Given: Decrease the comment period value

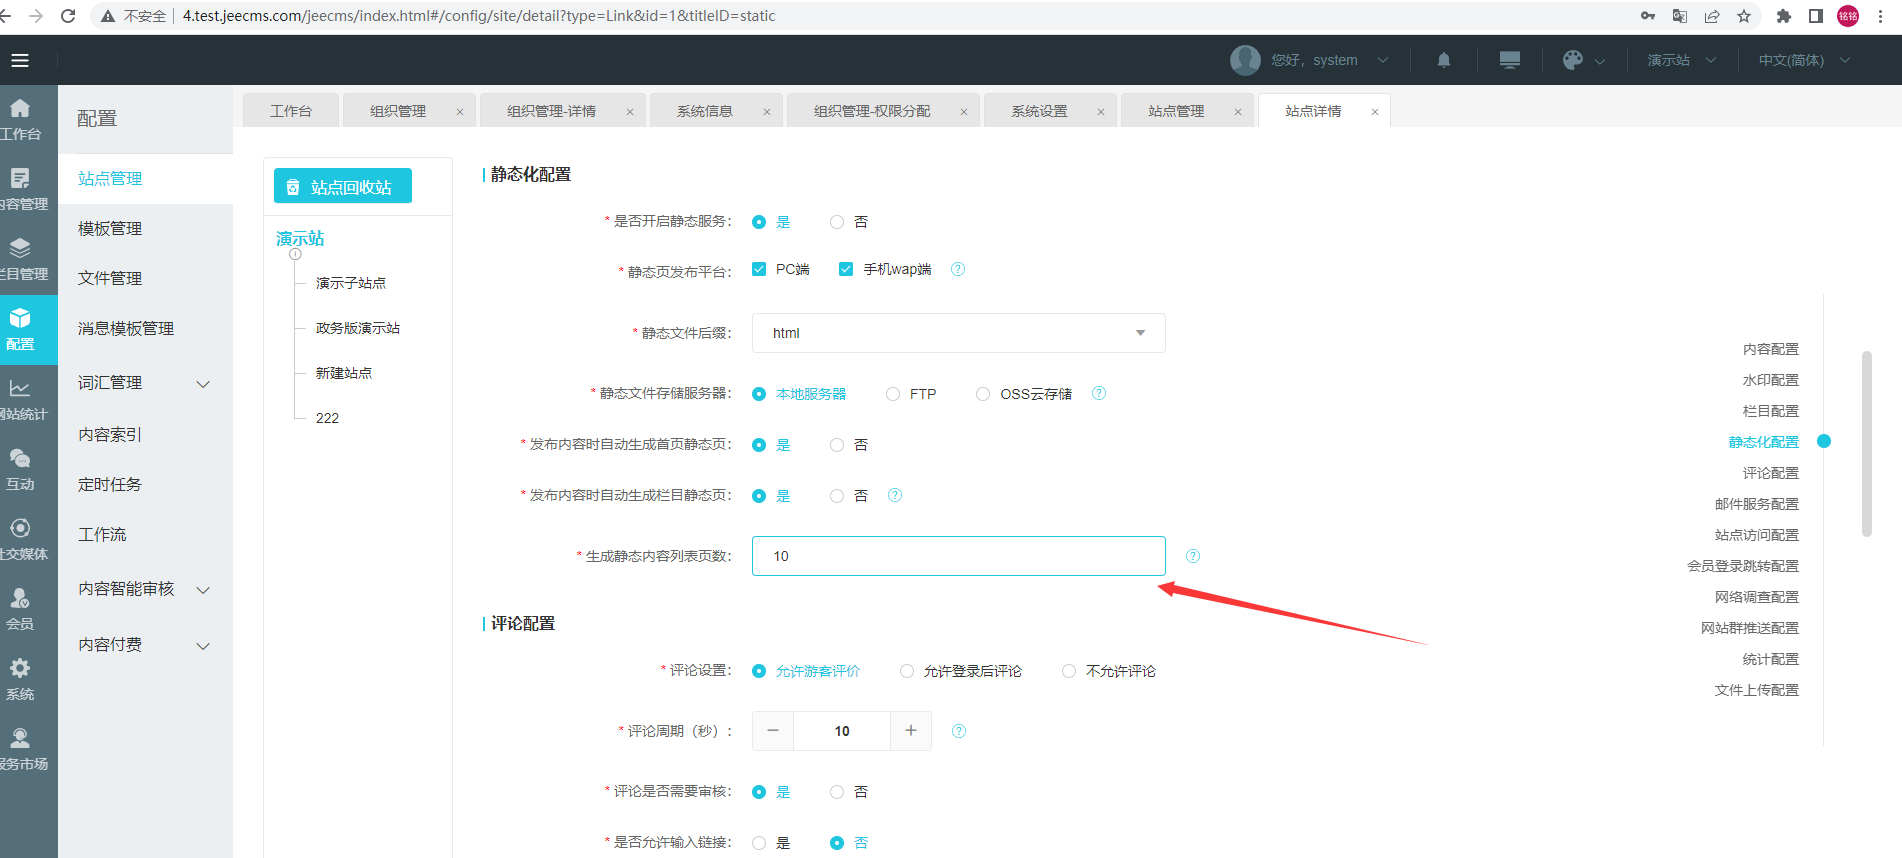Looking at the screenshot, I should click(x=773, y=731).
